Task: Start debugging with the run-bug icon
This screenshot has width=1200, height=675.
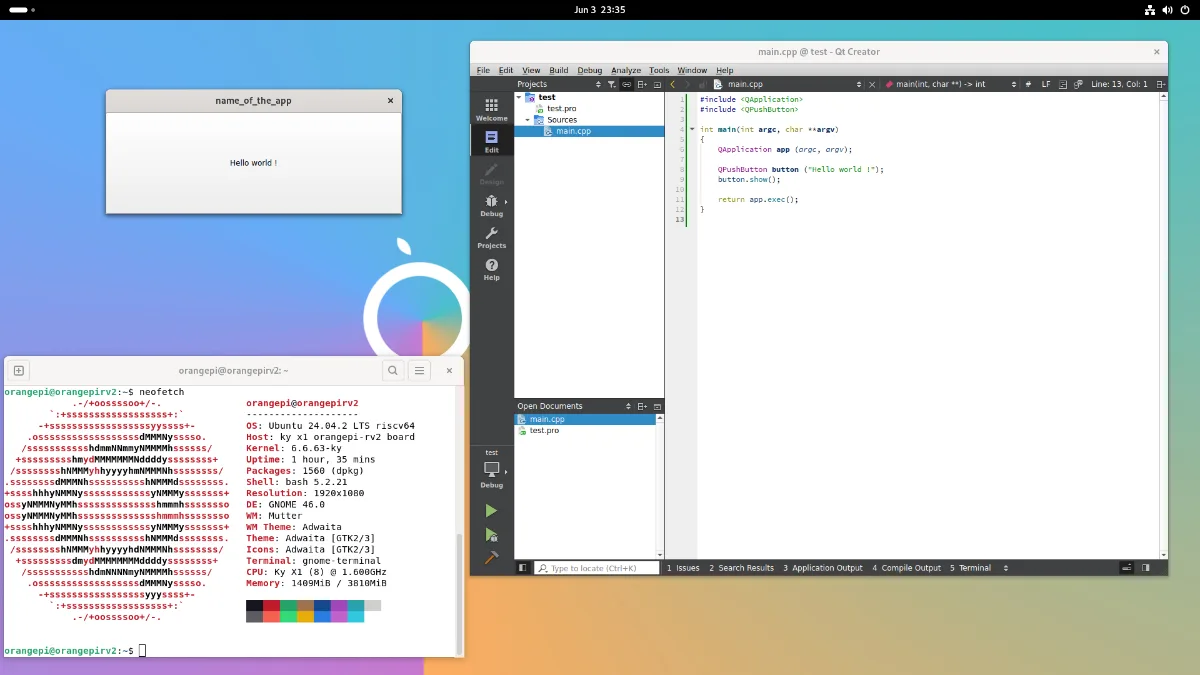Action: [491, 535]
